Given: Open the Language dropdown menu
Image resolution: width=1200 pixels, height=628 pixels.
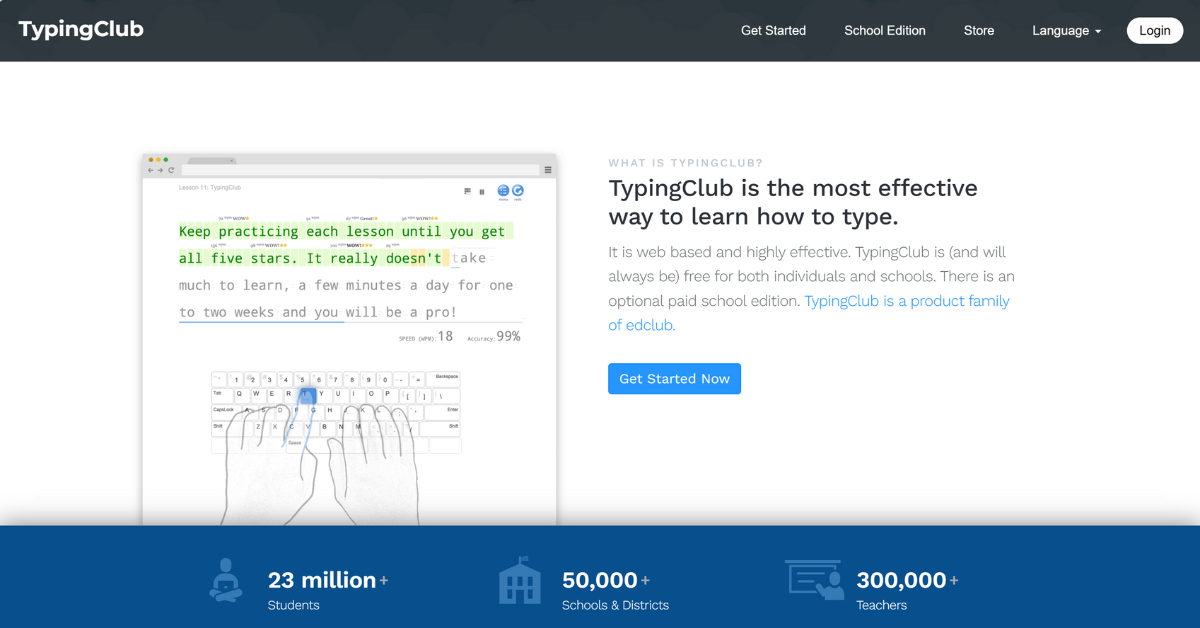Looking at the screenshot, I should 1066,31.
